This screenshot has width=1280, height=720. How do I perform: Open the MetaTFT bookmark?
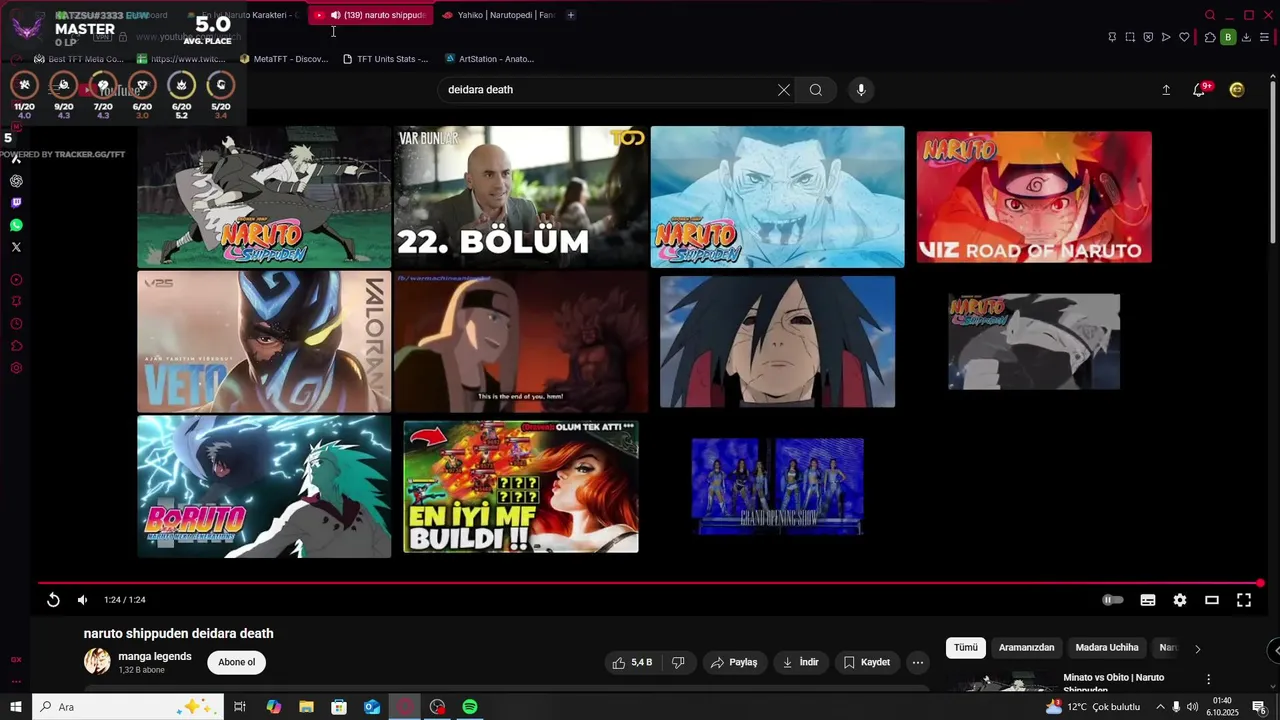click(284, 59)
